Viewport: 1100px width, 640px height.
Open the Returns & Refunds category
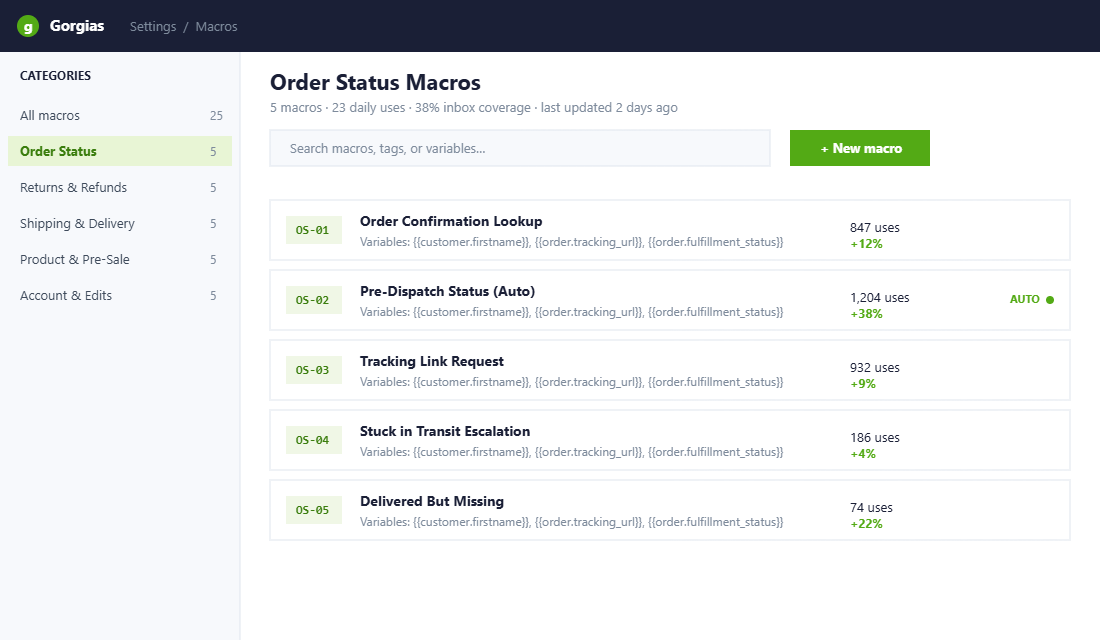120,187
